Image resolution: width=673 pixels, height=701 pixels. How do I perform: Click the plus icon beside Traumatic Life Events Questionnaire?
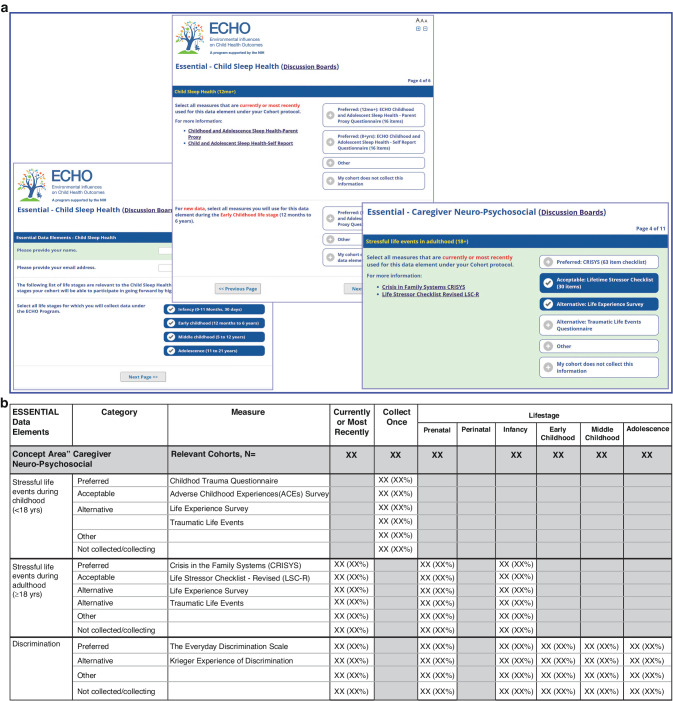[548, 323]
